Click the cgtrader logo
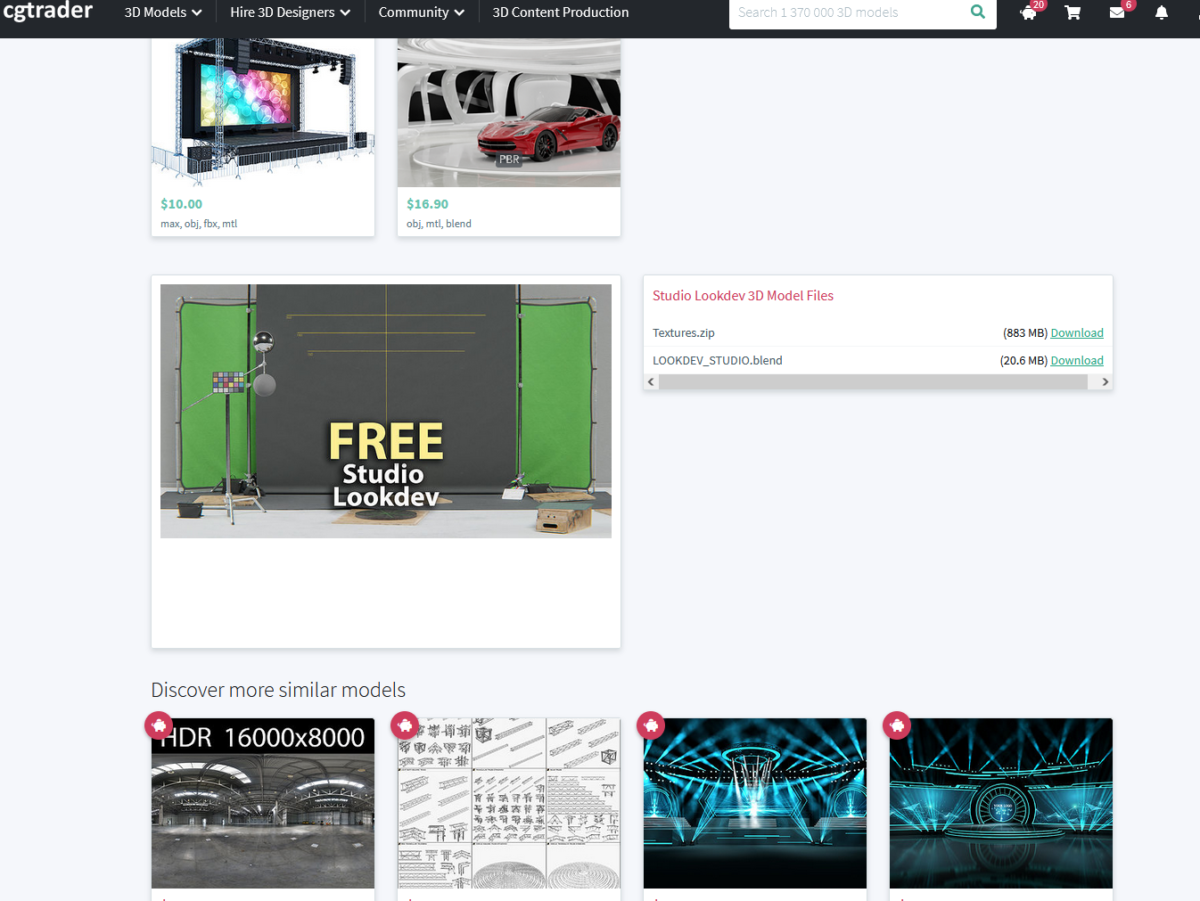This screenshot has height=901, width=1200. (48, 12)
